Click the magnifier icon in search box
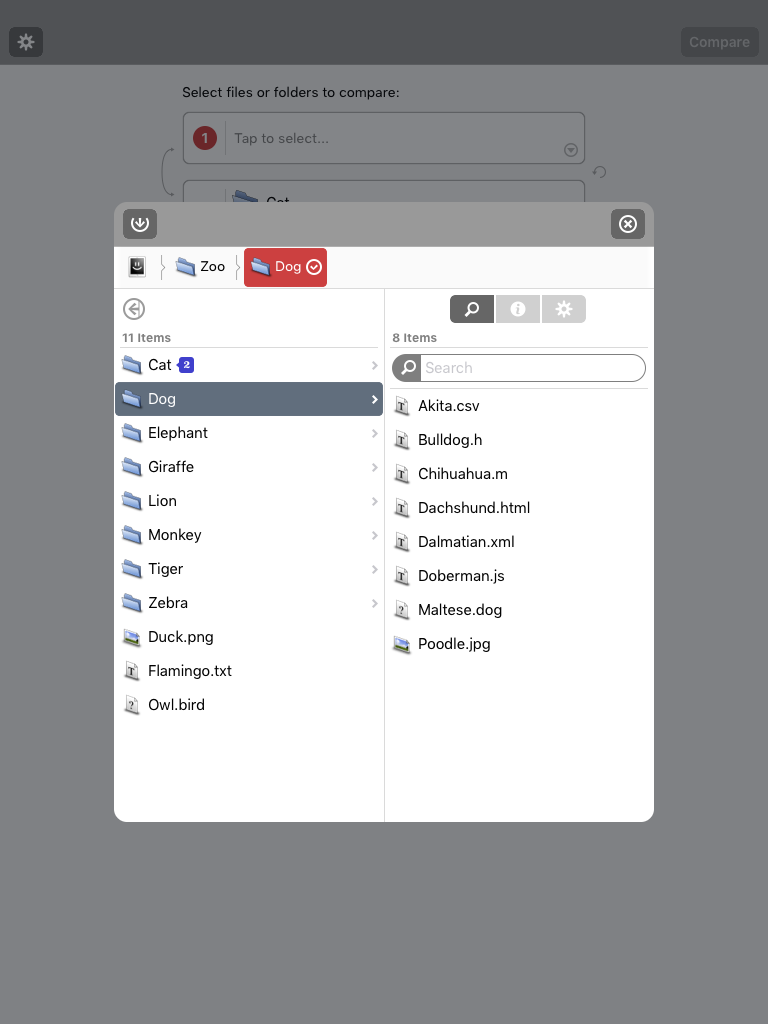Screen dimensions: 768x1024 408,368
